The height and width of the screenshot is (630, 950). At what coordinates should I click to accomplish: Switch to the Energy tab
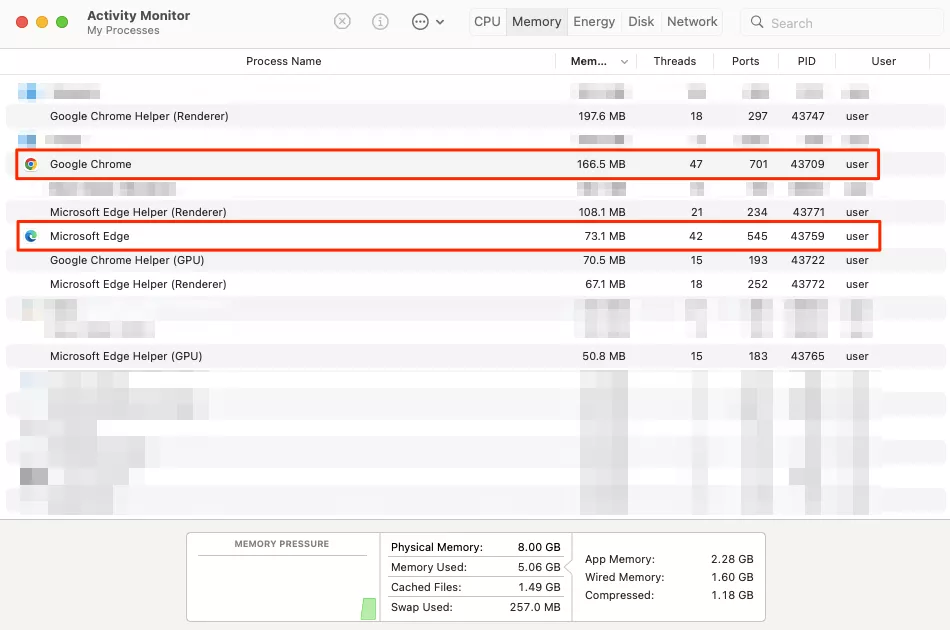[x=594, y=21]
